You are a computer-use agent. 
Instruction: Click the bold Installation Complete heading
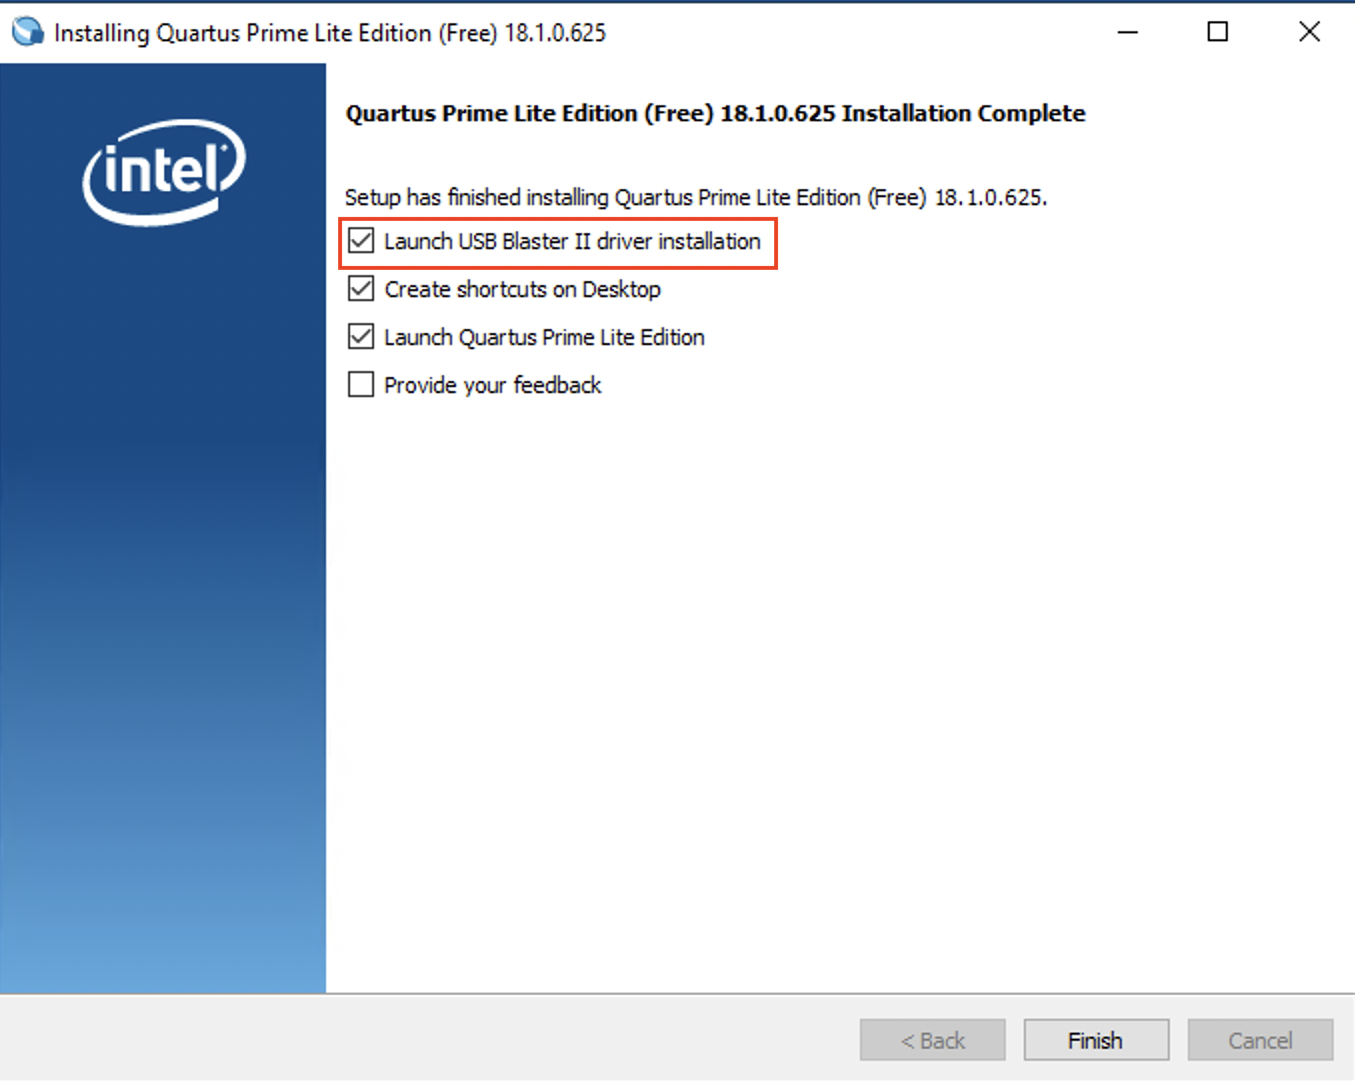click(715, 114)
